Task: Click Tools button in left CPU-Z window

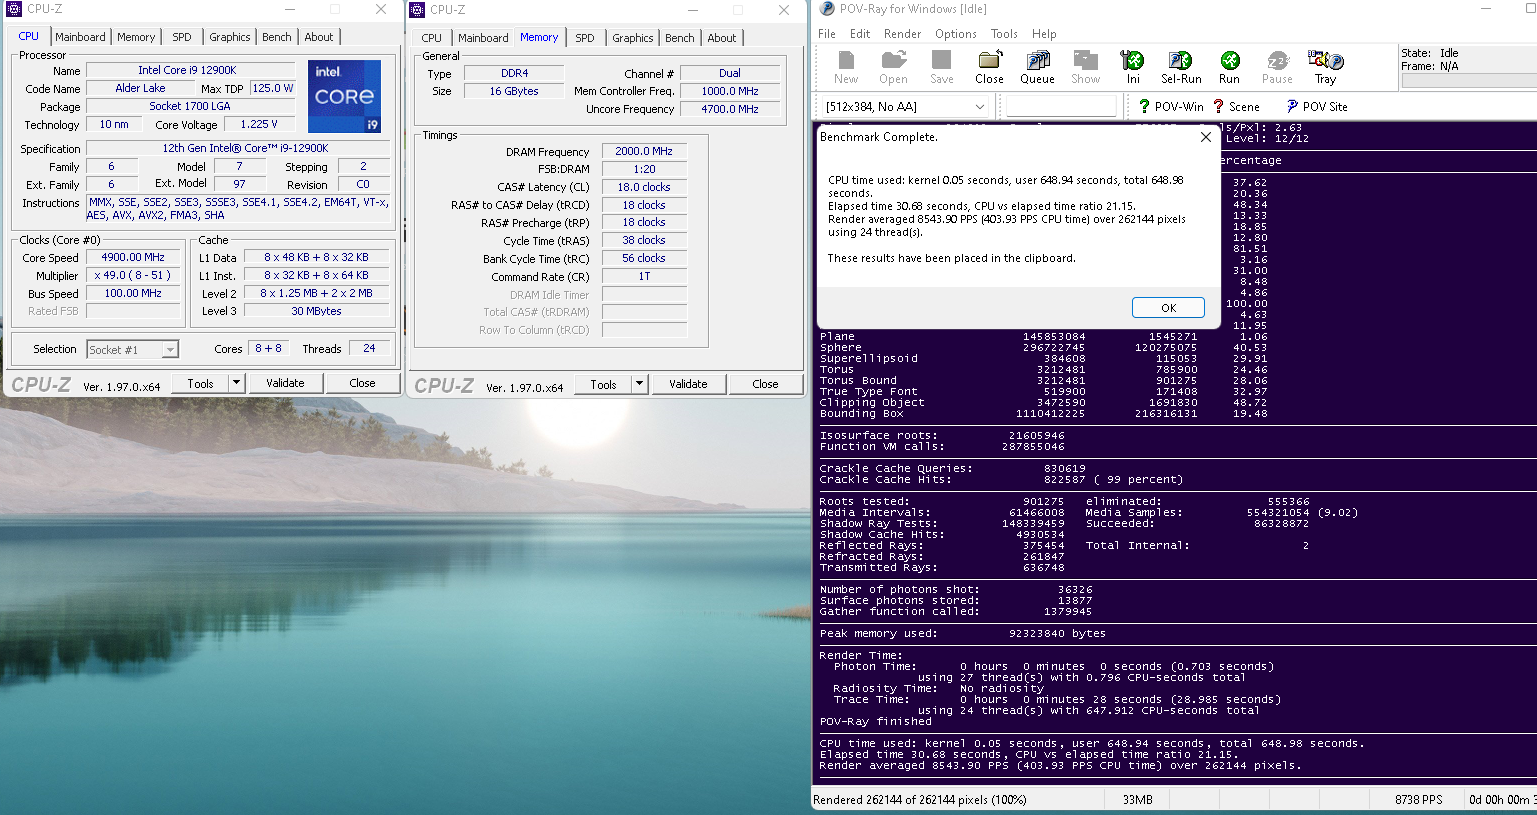Action: (x=200, y=383)
